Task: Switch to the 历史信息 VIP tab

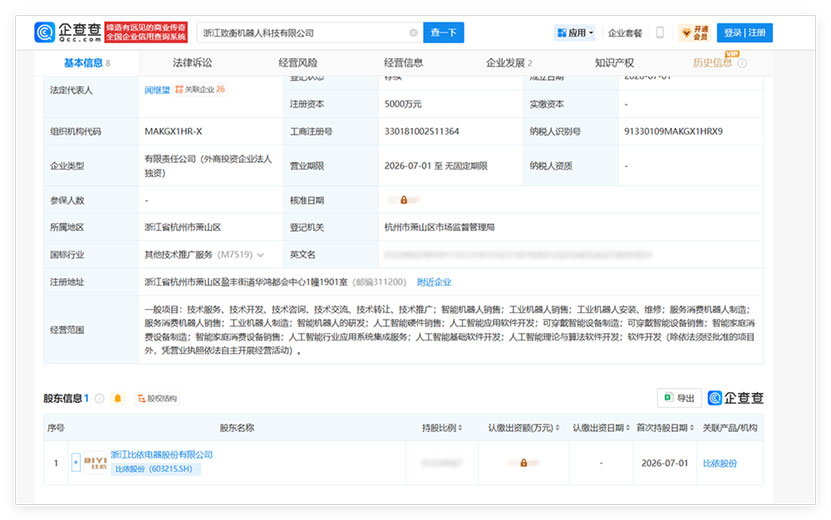Action: 712,63
